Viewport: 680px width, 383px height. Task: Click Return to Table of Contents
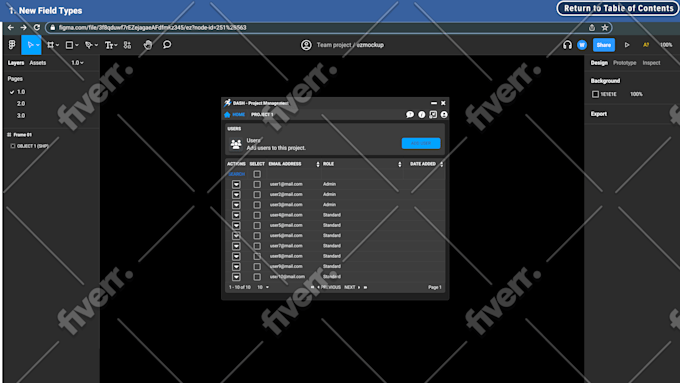tap(618, 8)
